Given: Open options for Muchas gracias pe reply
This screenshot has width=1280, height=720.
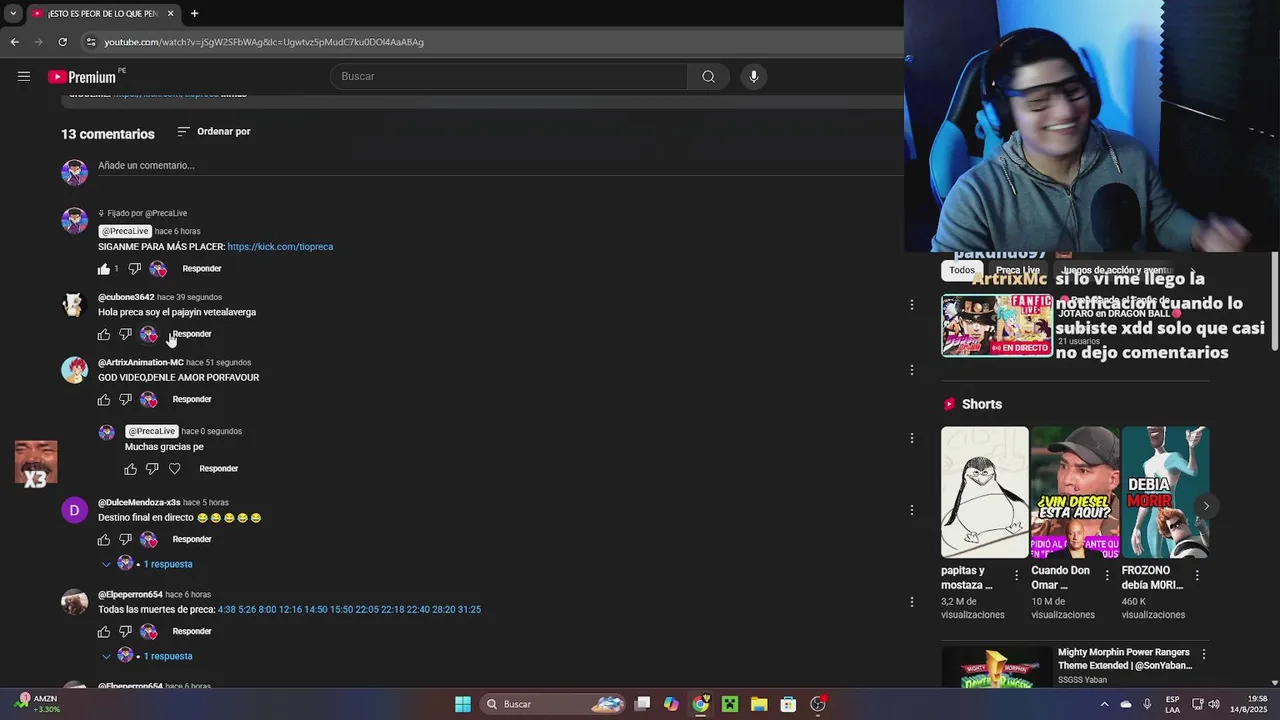Looking at the screenshot, I should click(911, 438).
